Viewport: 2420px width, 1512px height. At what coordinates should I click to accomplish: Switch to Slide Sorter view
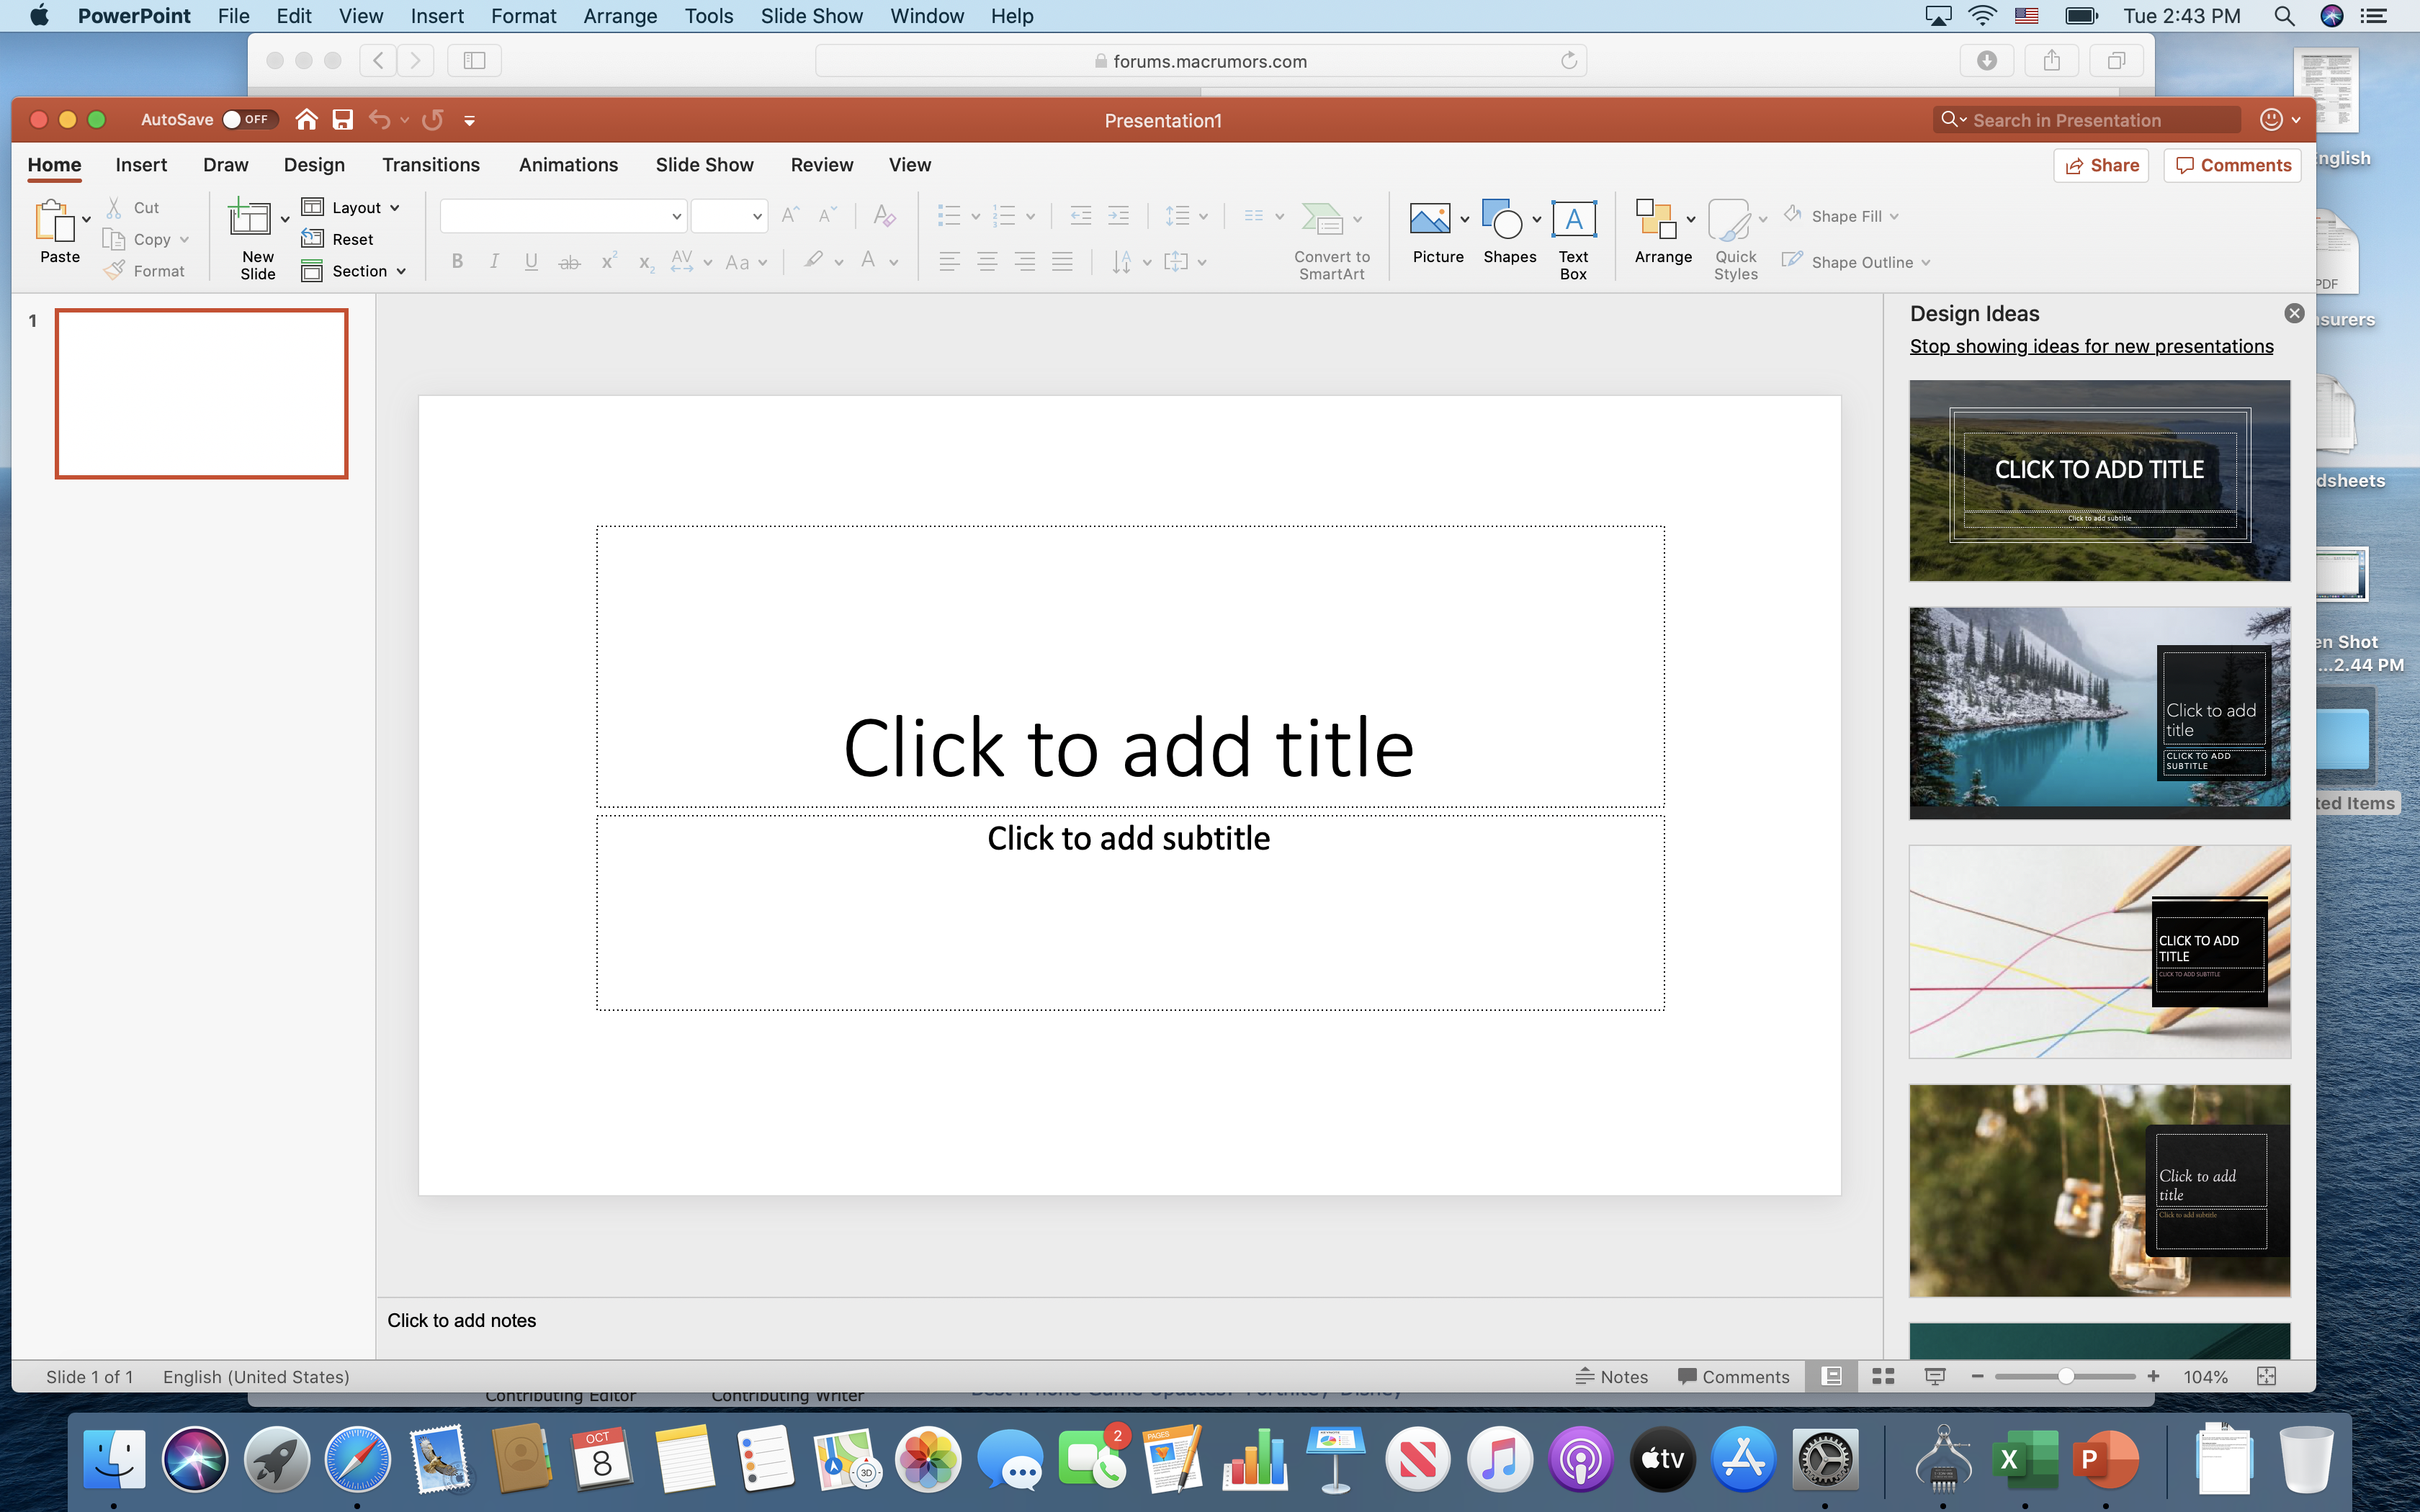(1883, 1377)
